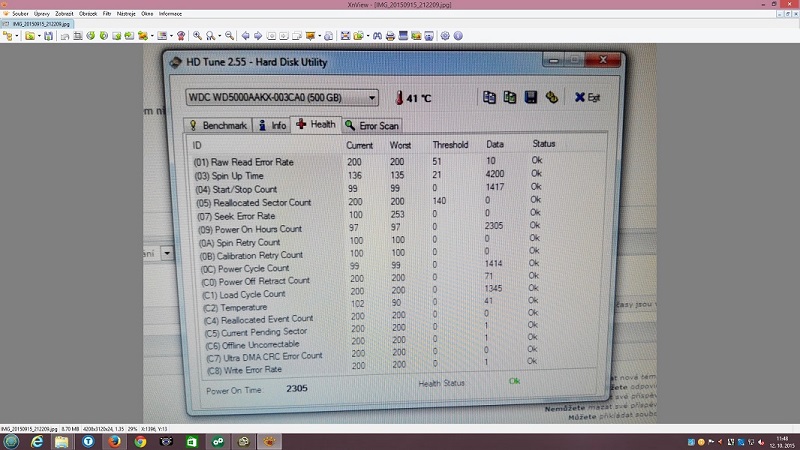Open the Soubor menu
The image size is (800, 450).
click(20, 14)
